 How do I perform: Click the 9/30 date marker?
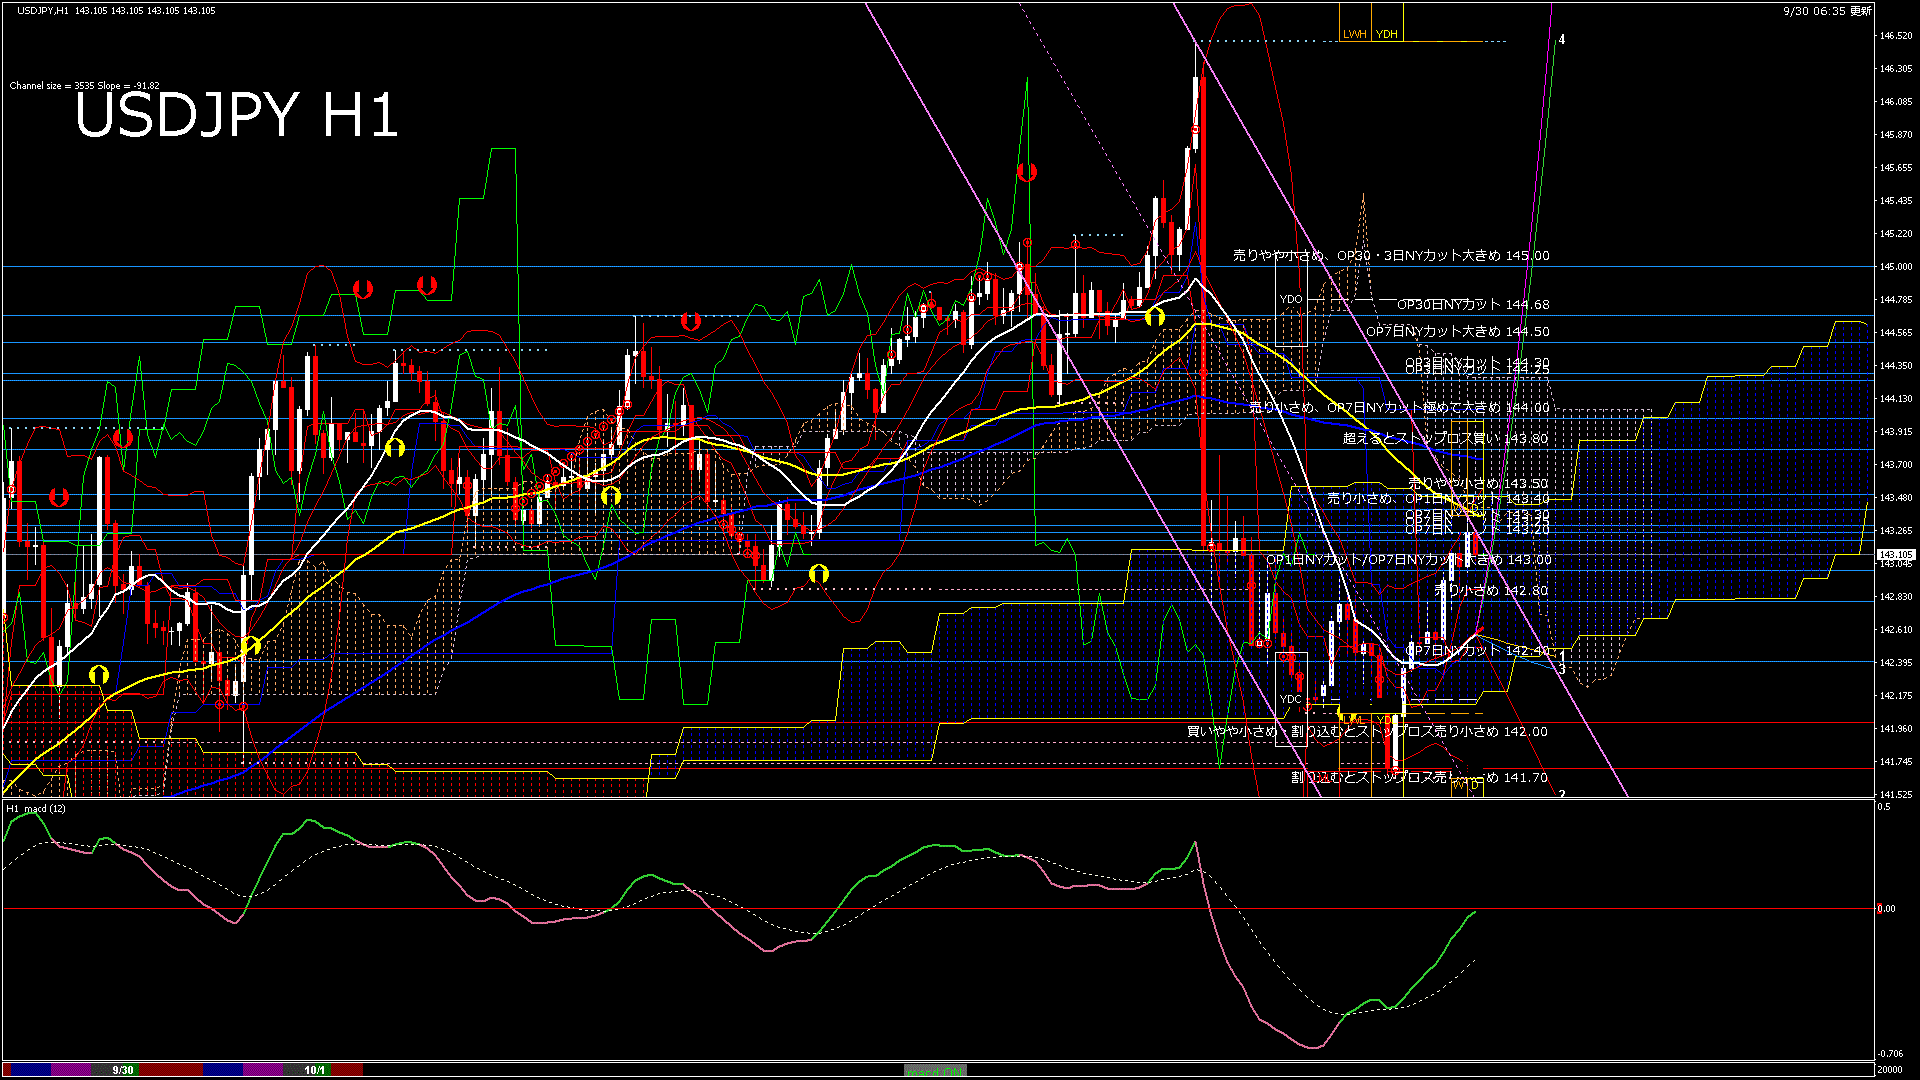(x=123, y=1070)
